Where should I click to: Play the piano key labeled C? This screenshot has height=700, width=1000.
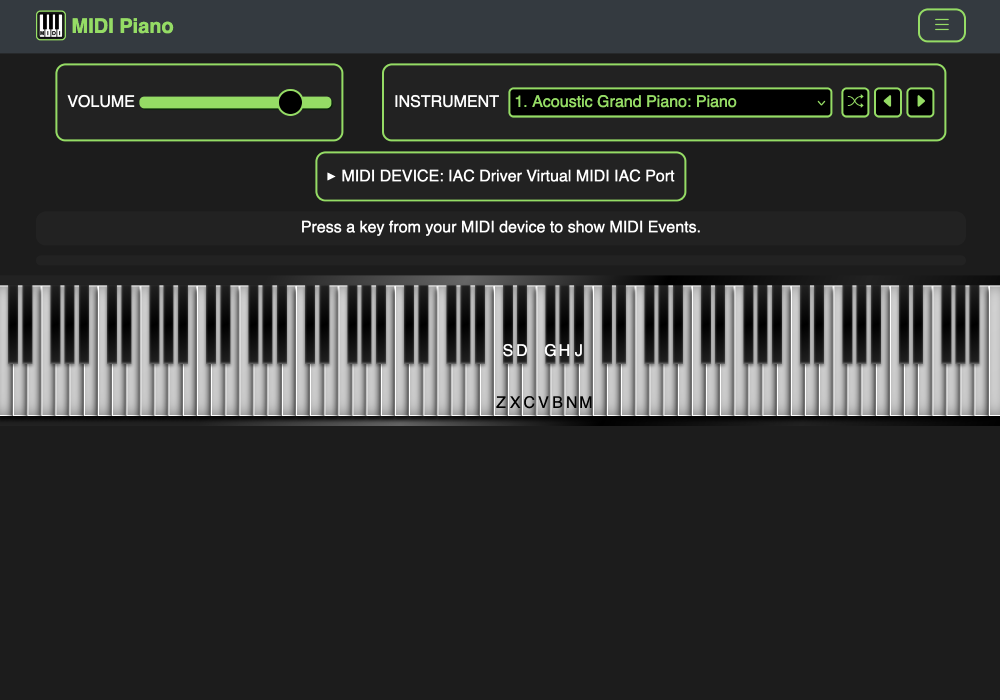click(529, 392)
